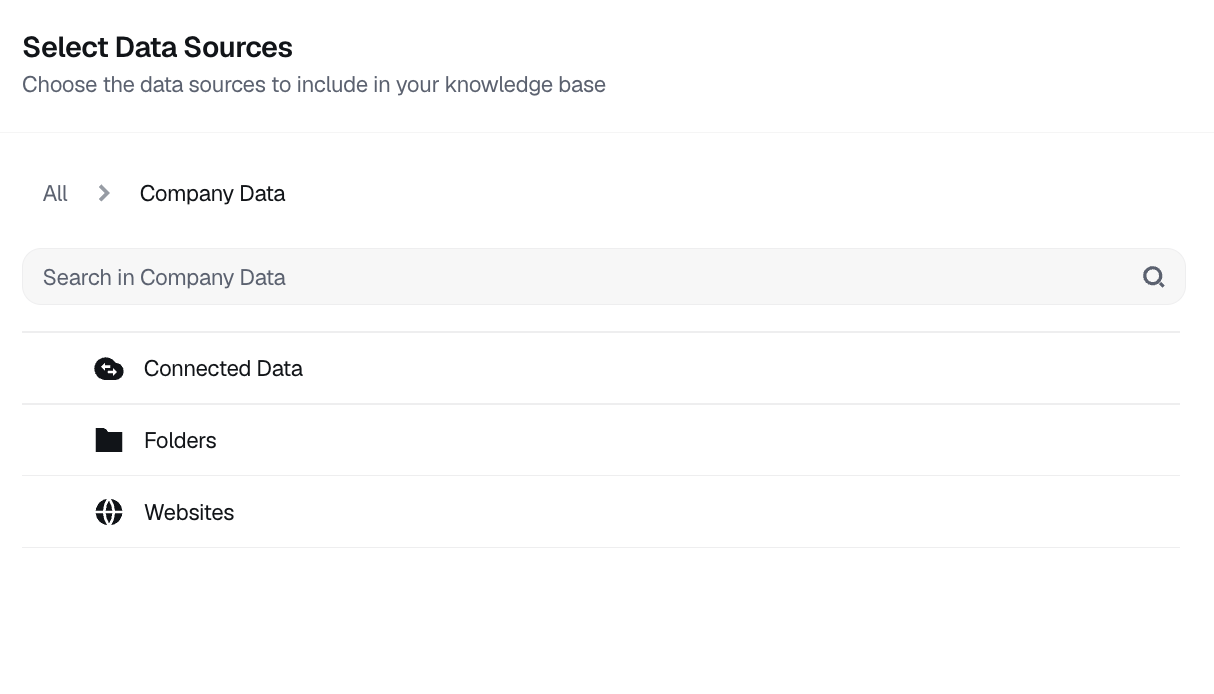Expand Folders by clicking its name
This screenshot has width=1214, height=694.
(180, 440)
